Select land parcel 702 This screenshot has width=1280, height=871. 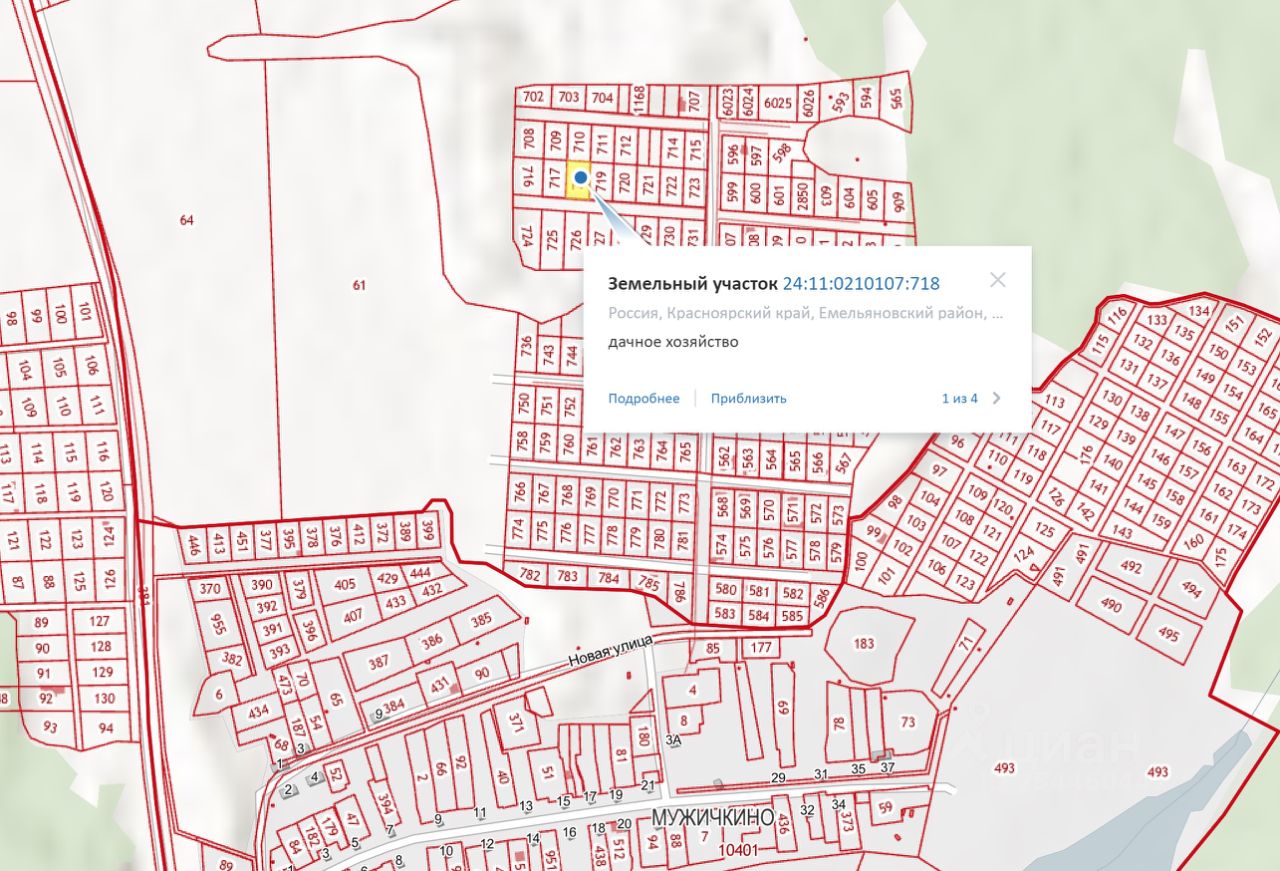pyautogui.click(x=533, y=97)
